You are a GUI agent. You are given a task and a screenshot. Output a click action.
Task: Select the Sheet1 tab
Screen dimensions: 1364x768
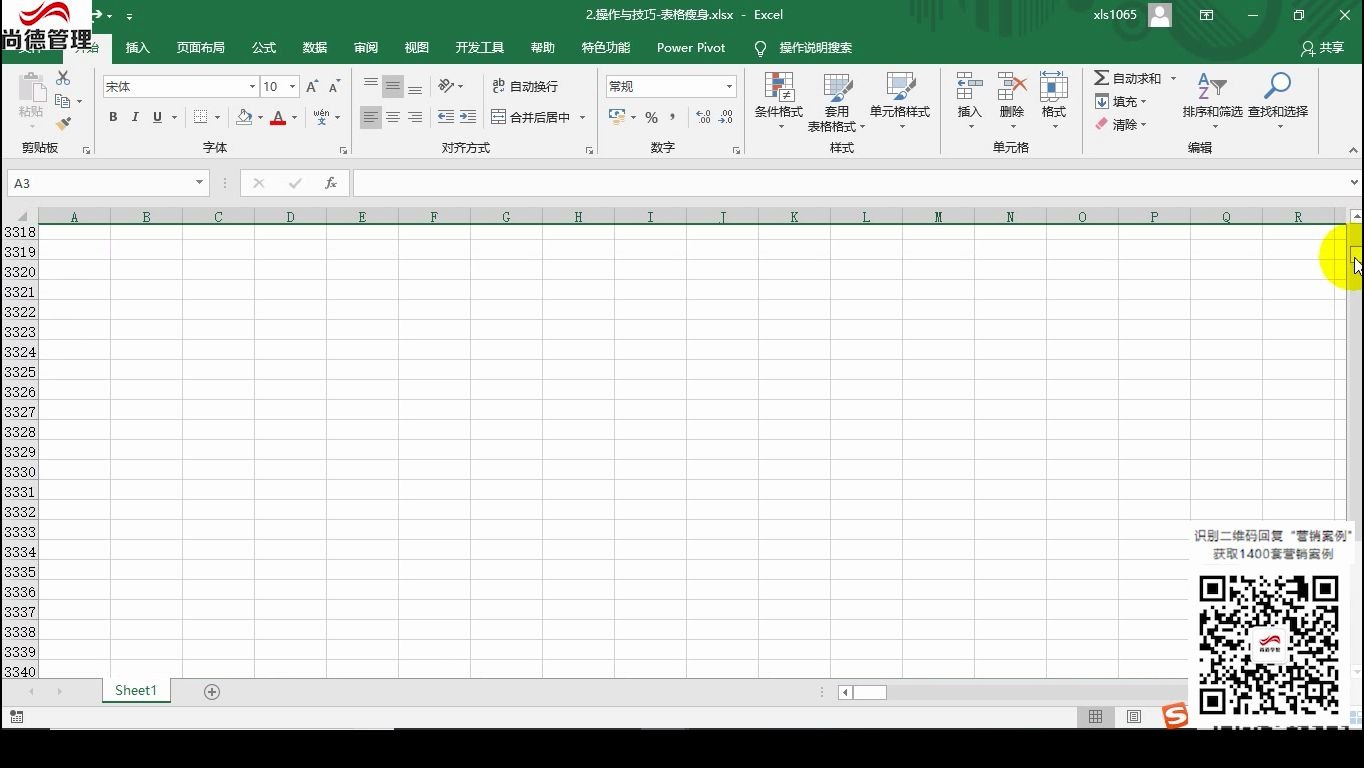136,690
